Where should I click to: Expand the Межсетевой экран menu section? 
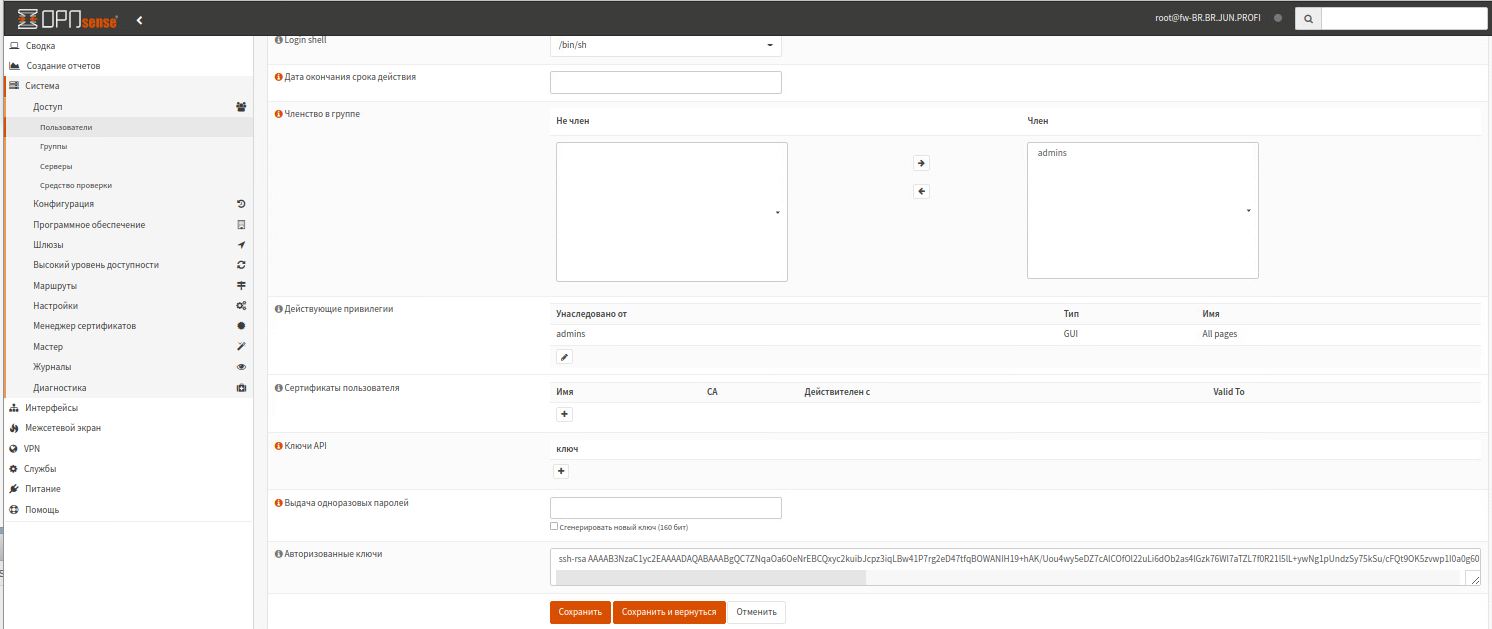pyautogui.click(x=62, y=428)
